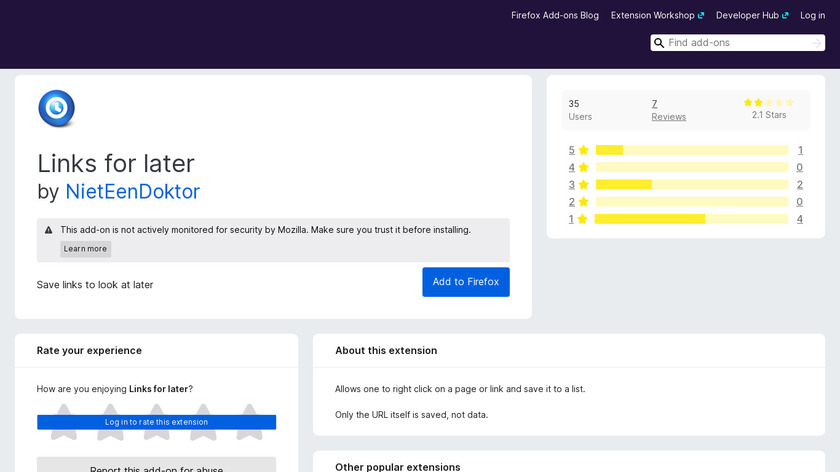
Task: Click the 2.1 Stars rating icons
Action: pyautogui.click(x=769, y=102)
